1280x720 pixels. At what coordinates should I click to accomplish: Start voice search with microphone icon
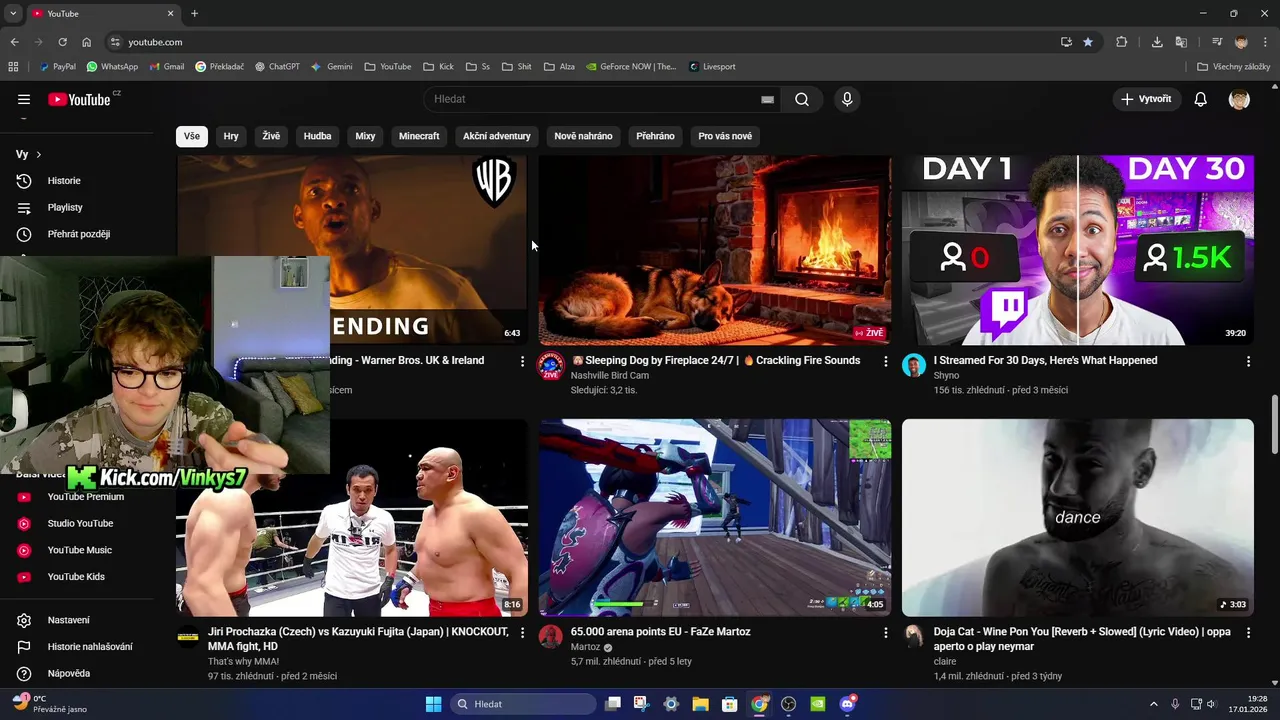pos(847,99)
